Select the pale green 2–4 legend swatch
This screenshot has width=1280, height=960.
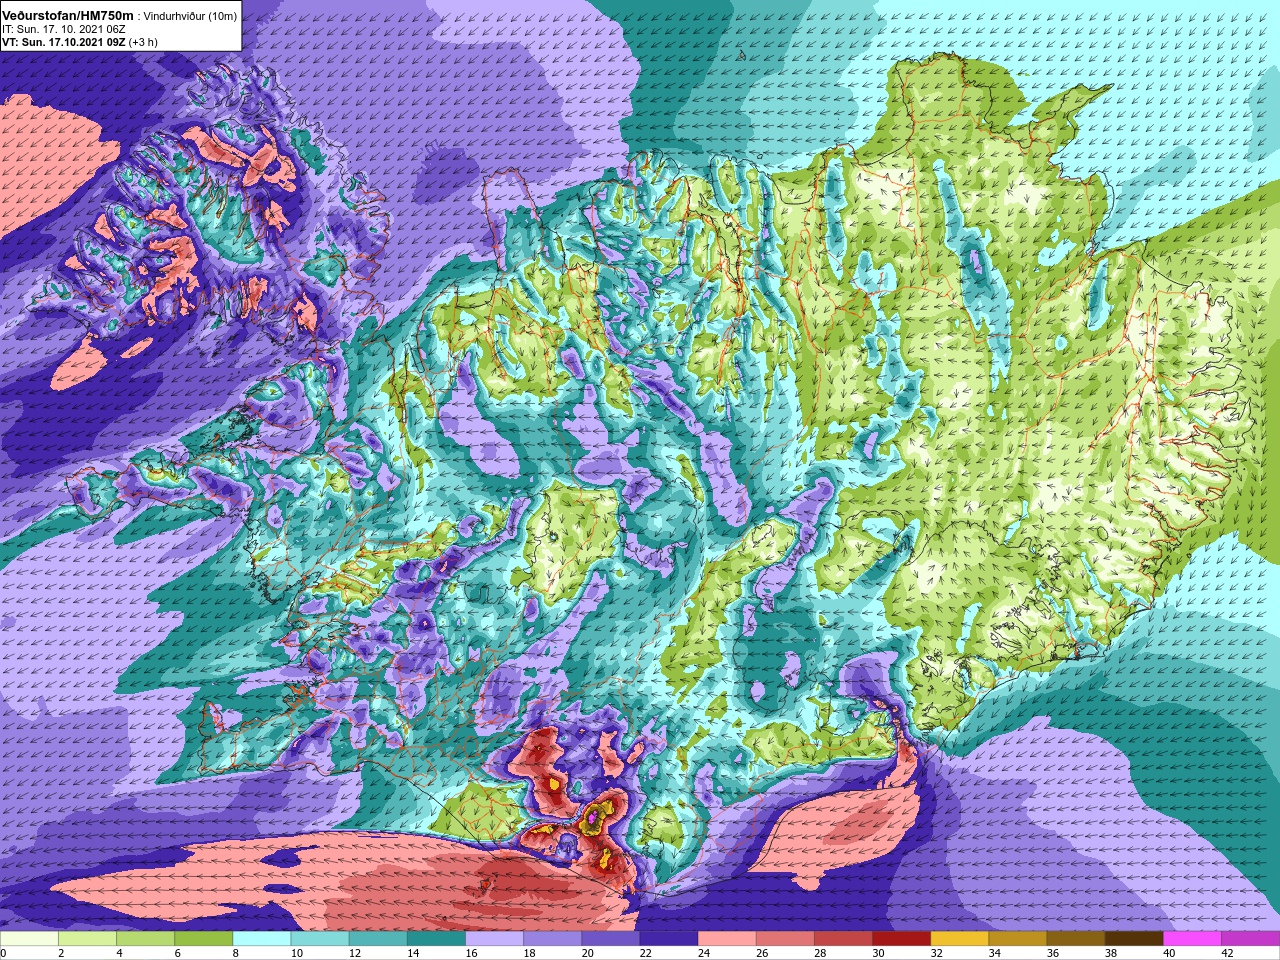click(87, 939)
